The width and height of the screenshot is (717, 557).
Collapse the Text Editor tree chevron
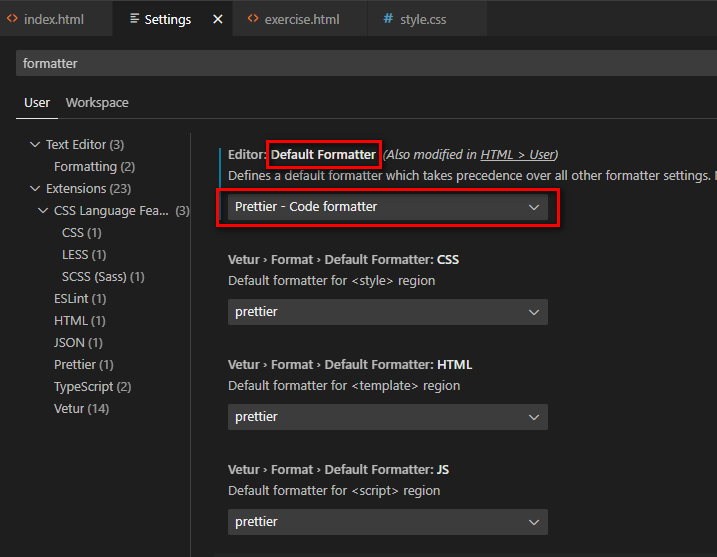(35, 145)
